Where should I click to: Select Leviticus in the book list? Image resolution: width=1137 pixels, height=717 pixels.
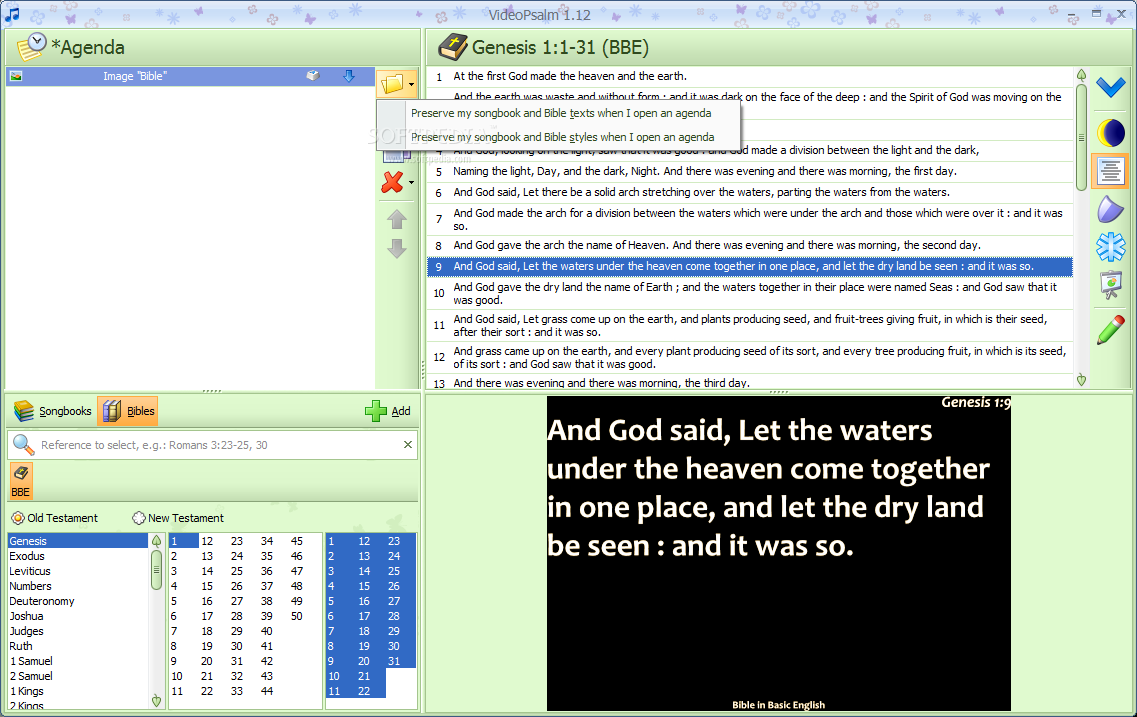pos(78,571)
